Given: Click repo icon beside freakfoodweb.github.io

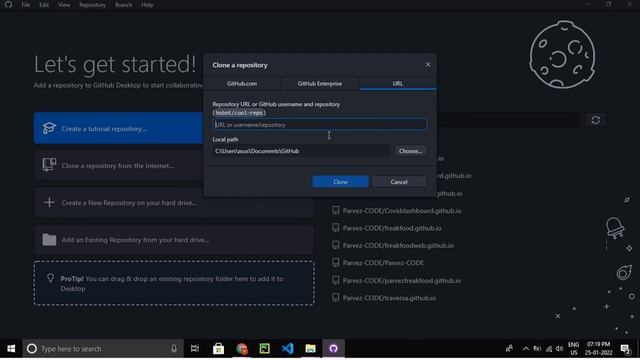Looking at the screenshot, I should (336, 245).
